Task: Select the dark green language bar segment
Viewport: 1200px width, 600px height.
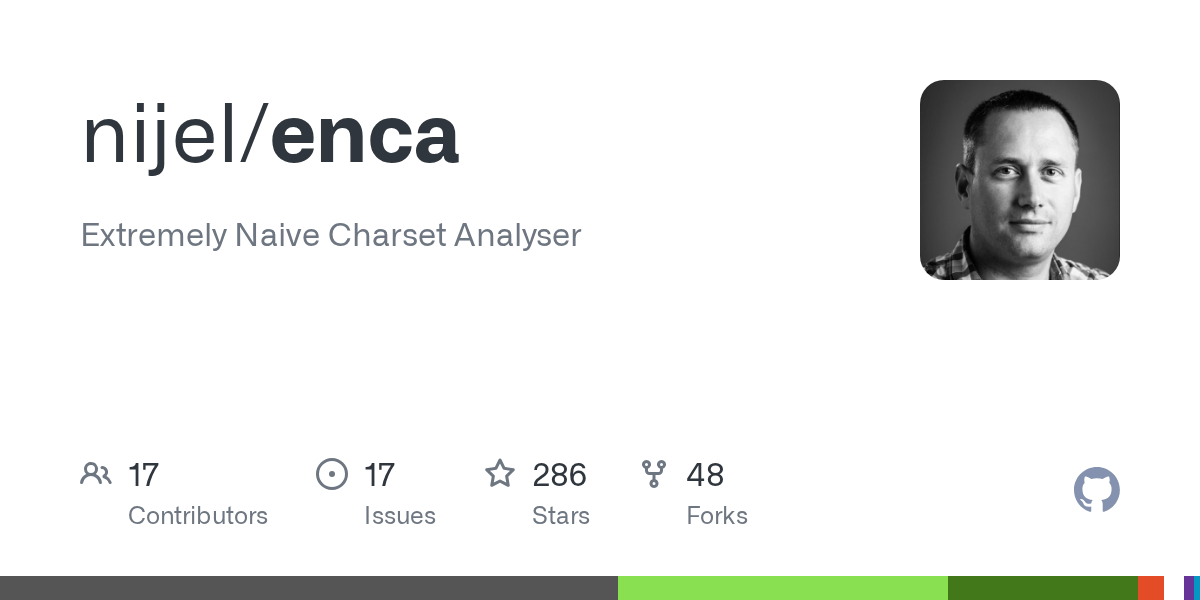Action: pyautogui.click(x=1043, y=588)
